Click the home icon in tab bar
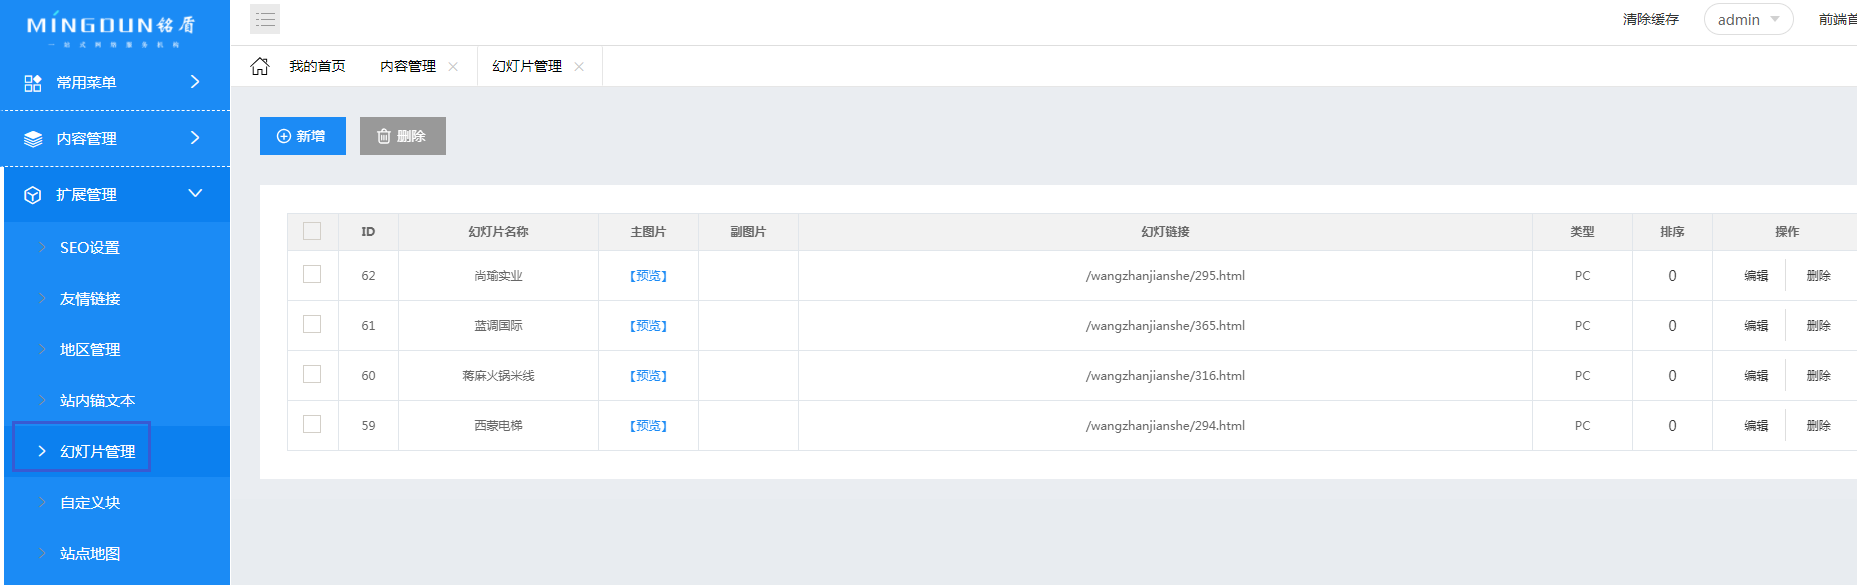Viewport: 1857px width, 585px height. tap(260, 66)
